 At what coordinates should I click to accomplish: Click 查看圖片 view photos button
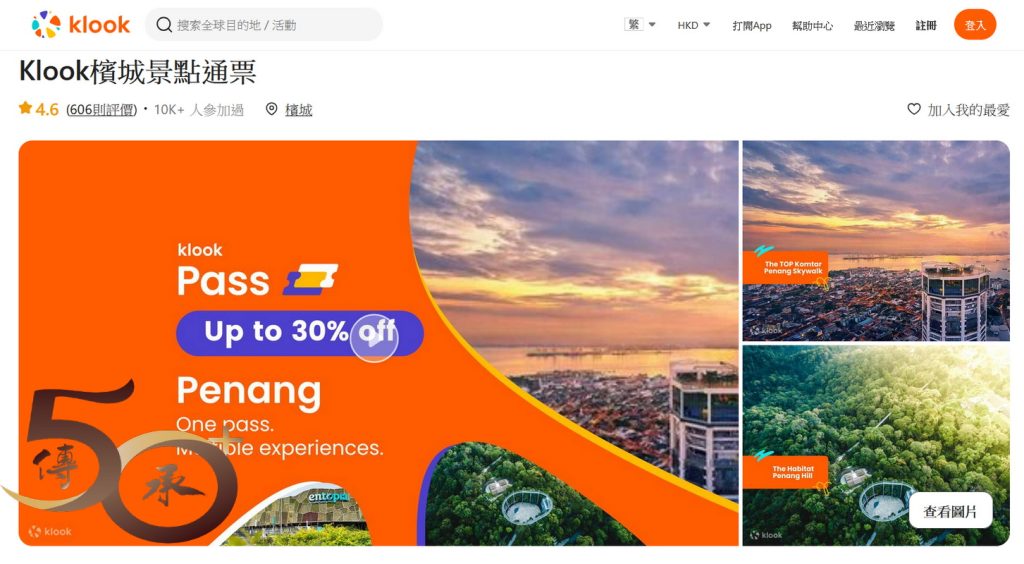950,511
